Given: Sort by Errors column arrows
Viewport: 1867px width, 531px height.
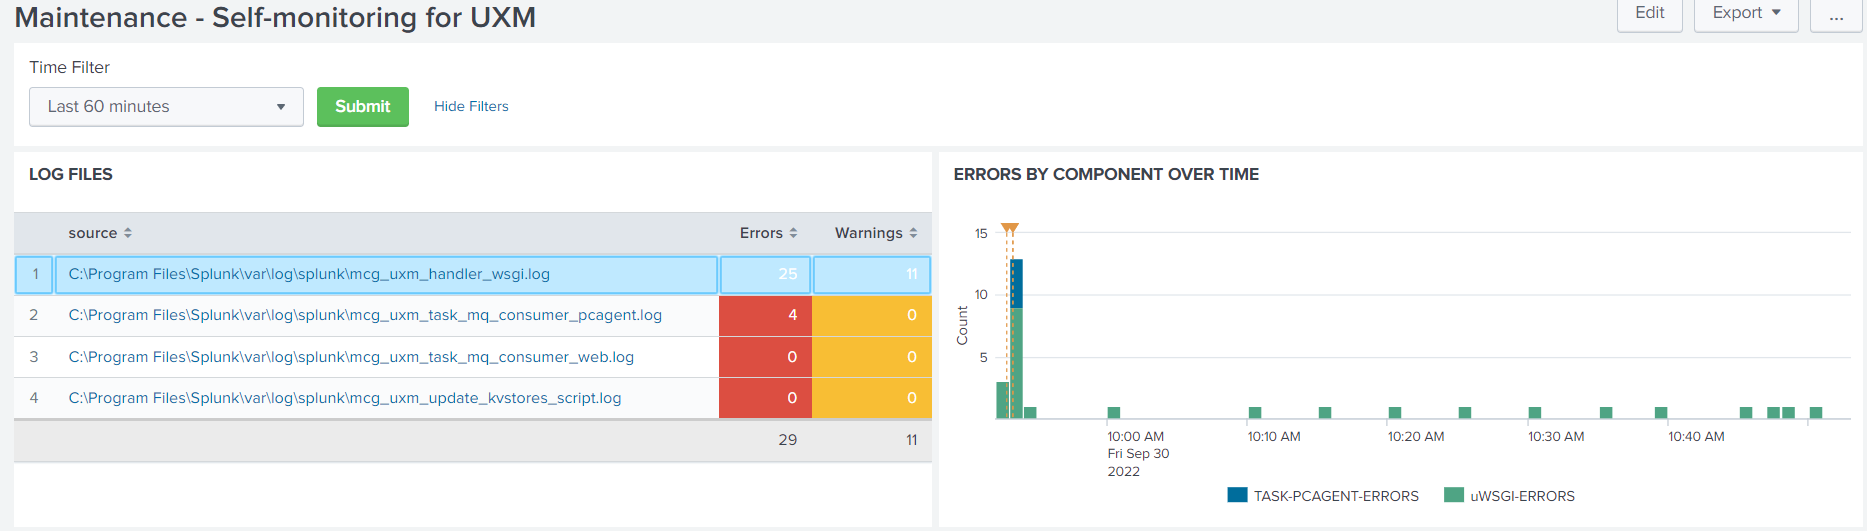Looking at the screenshot, I should pos(793,233).
